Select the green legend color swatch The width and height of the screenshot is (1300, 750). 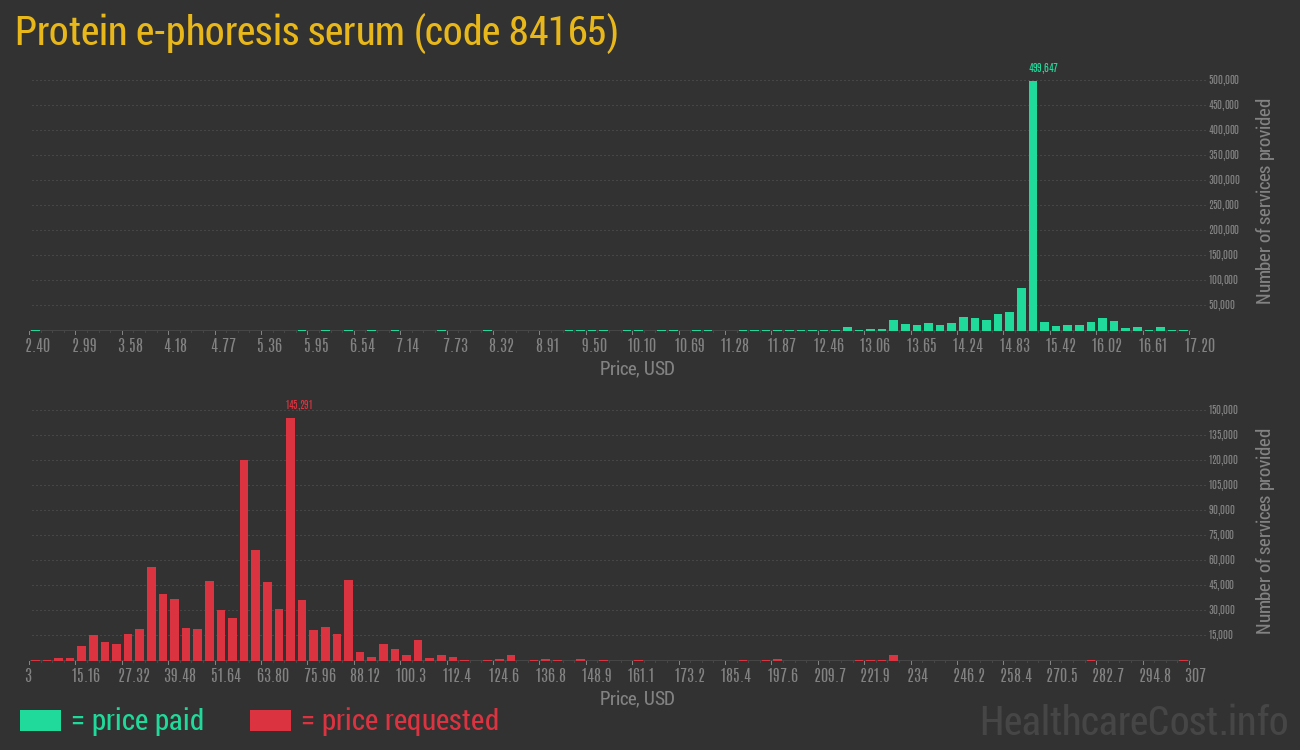(x=39, y=720)
